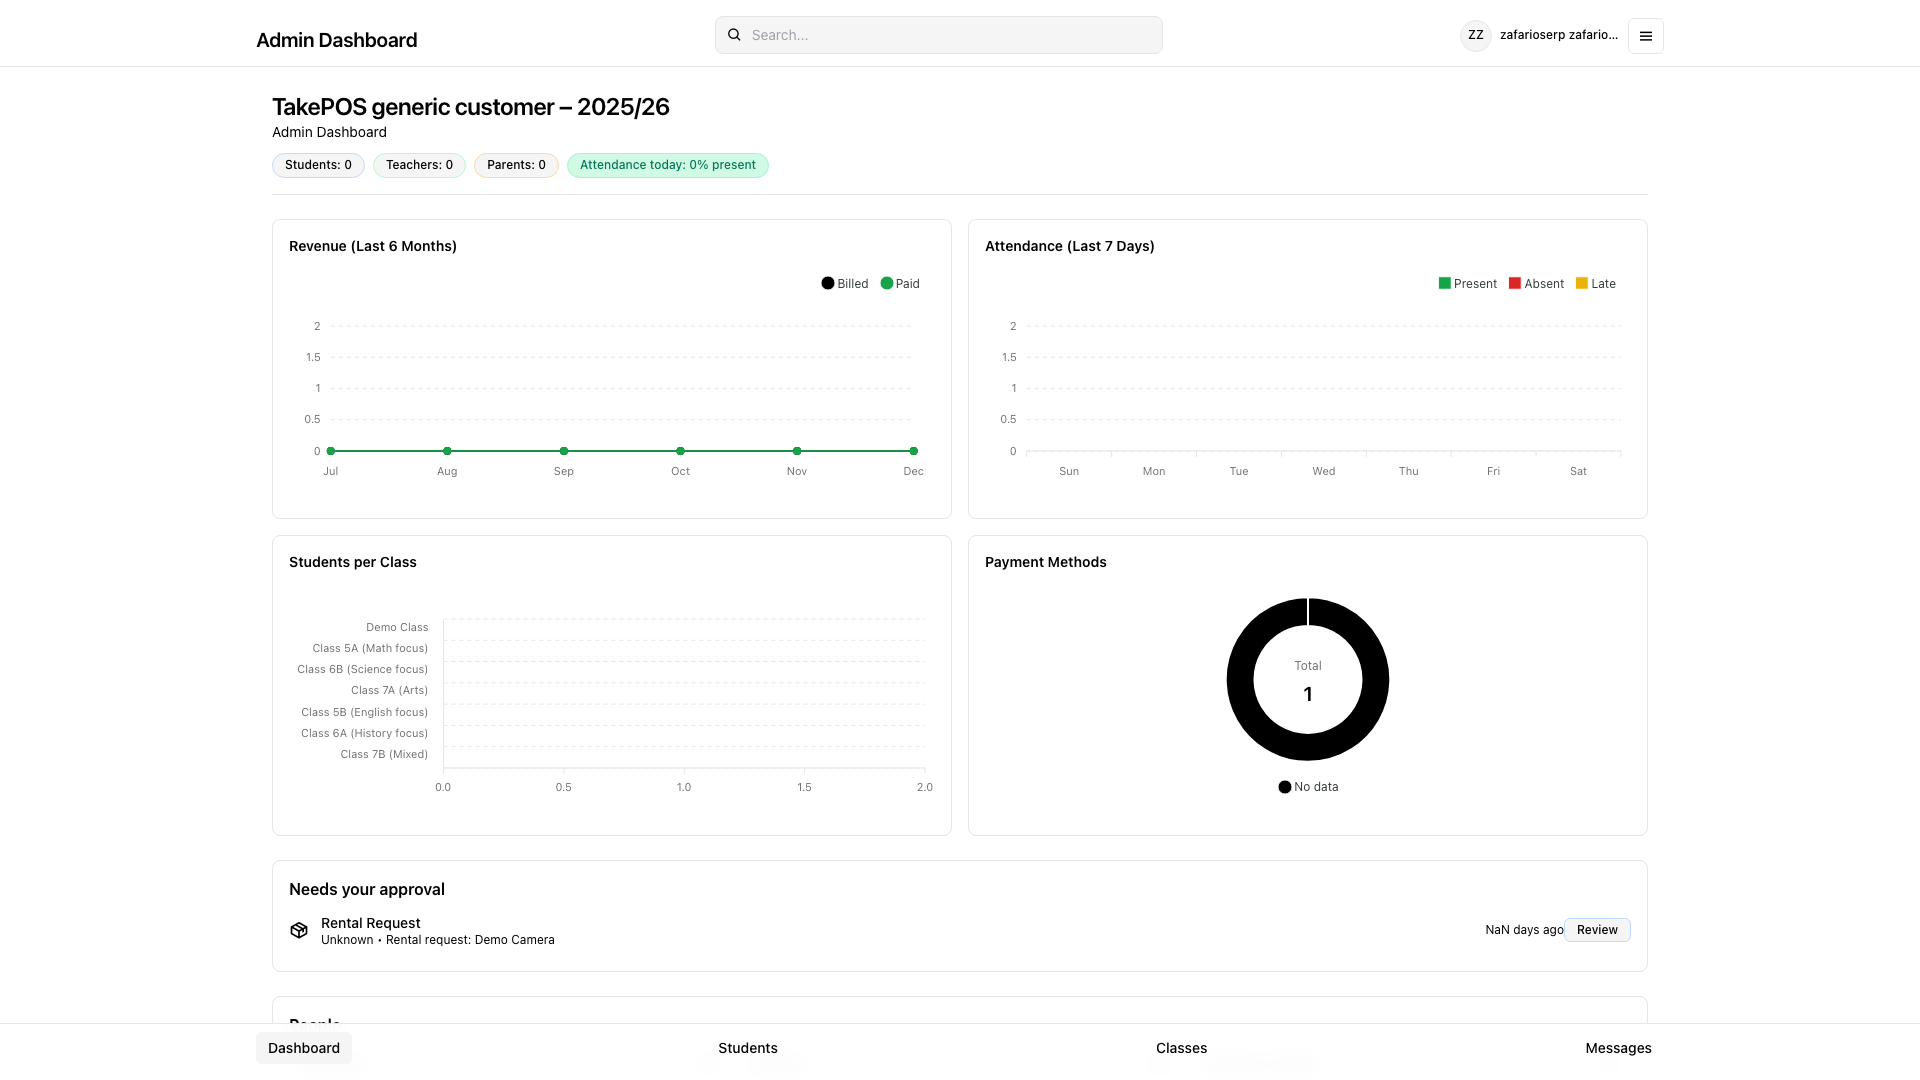Click the 'Wed' attendance axis label
1920x1080 pixels.
(x=1323, y=471)
